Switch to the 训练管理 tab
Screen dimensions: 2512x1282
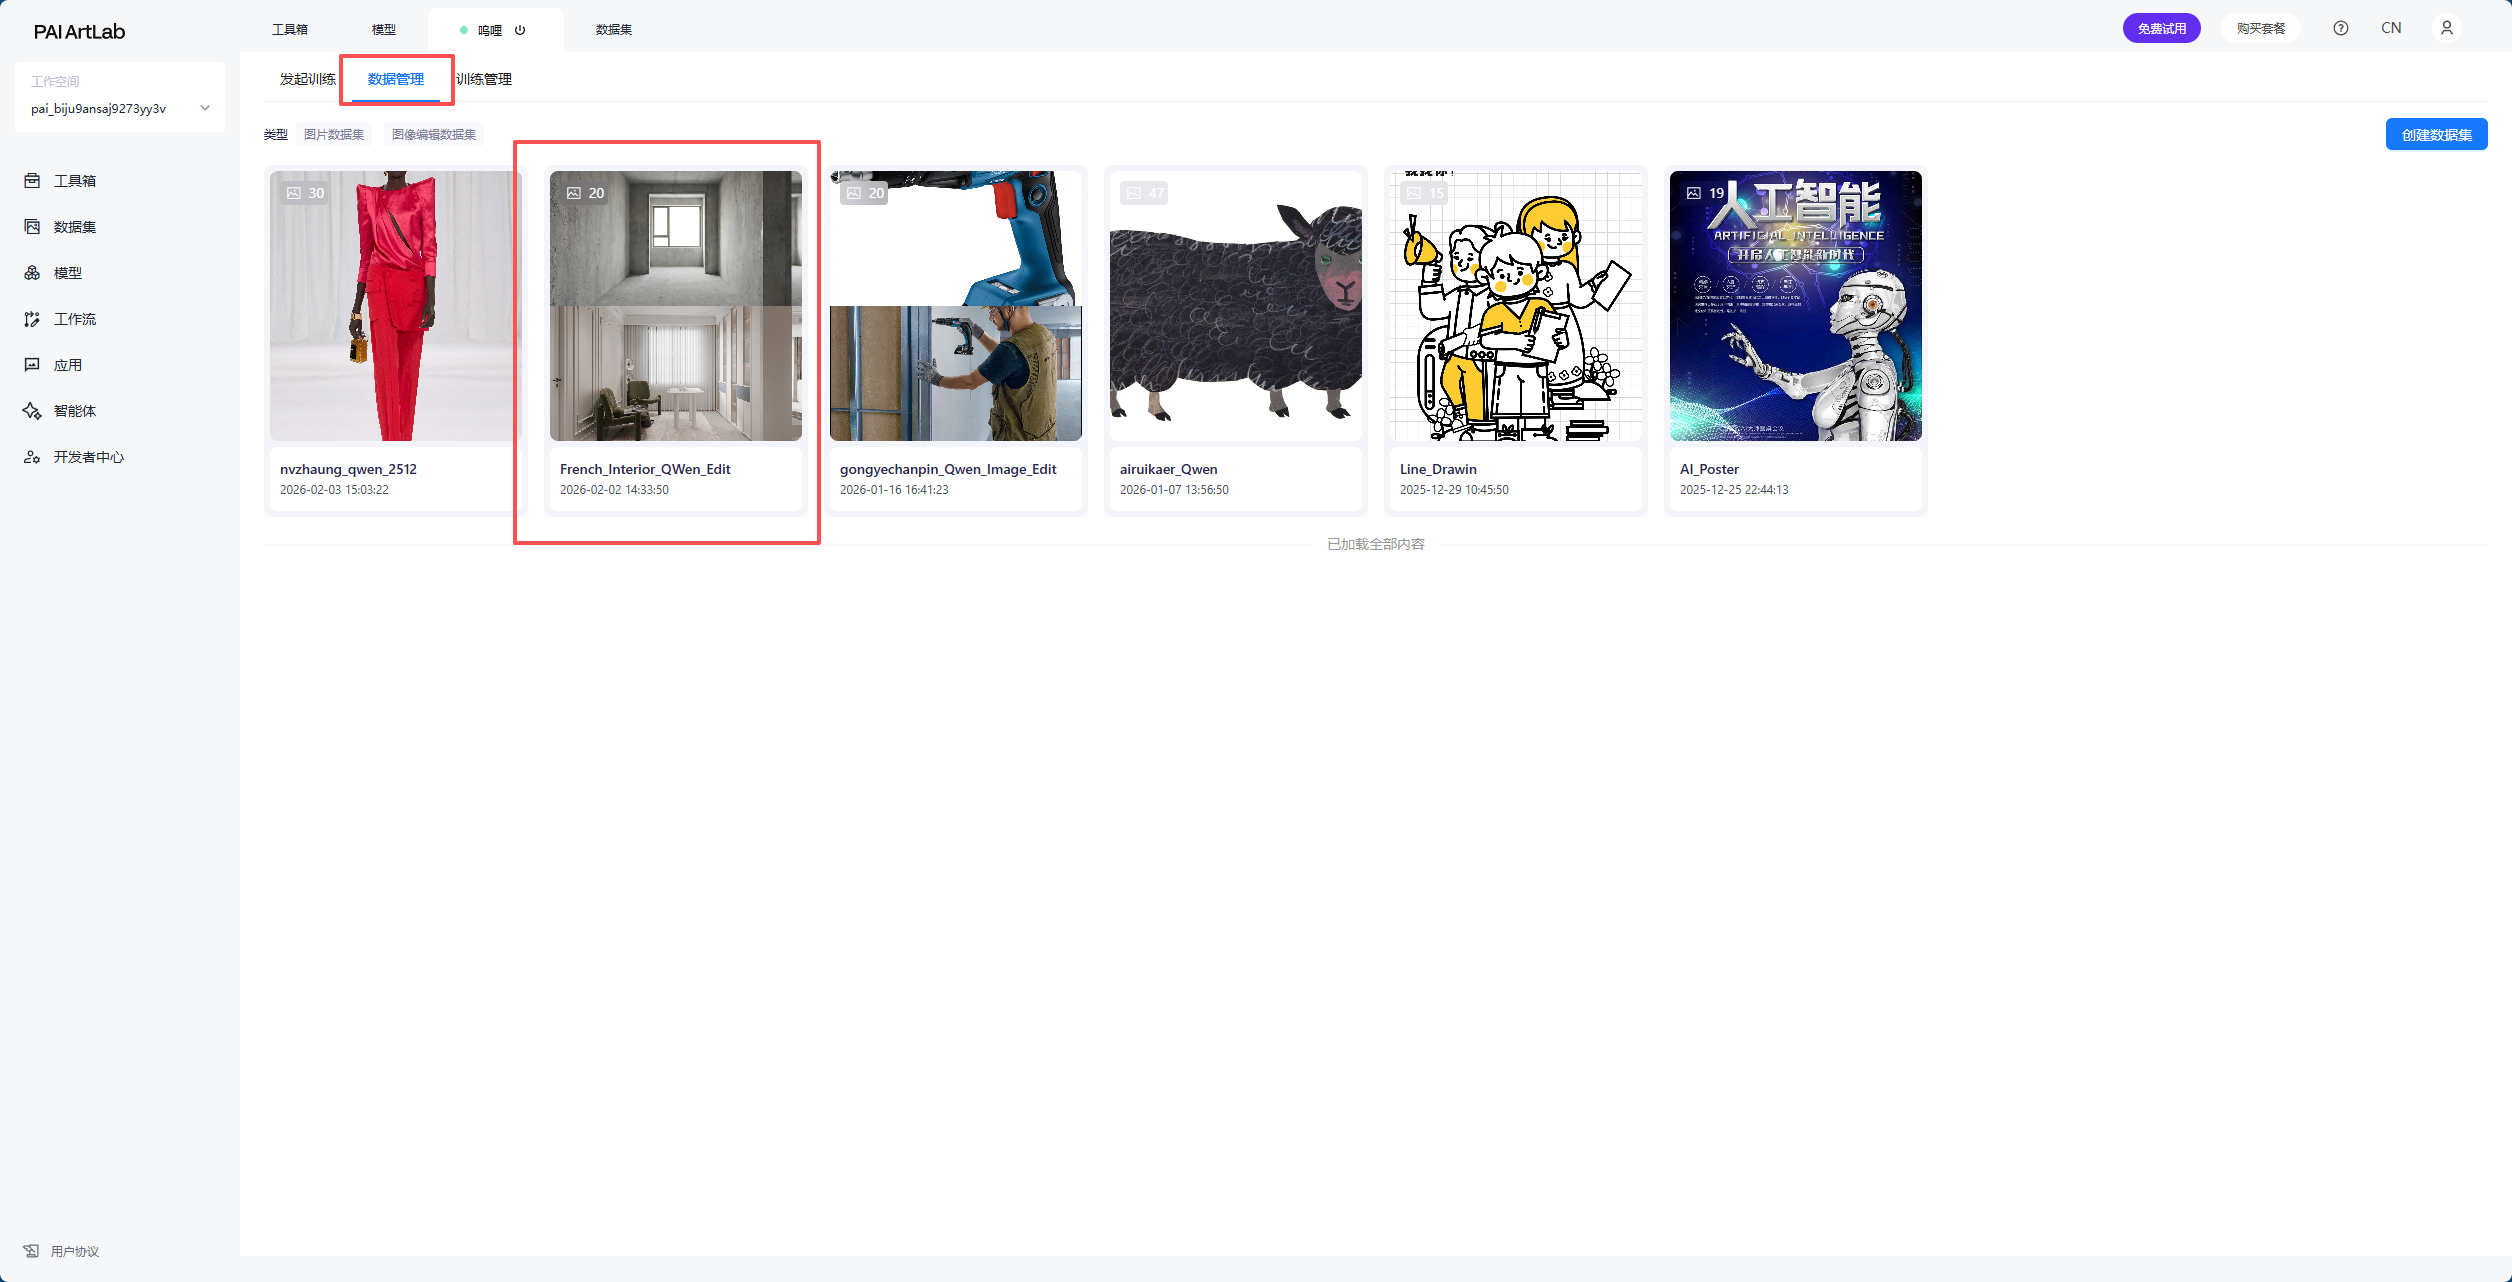pos(484,79)
